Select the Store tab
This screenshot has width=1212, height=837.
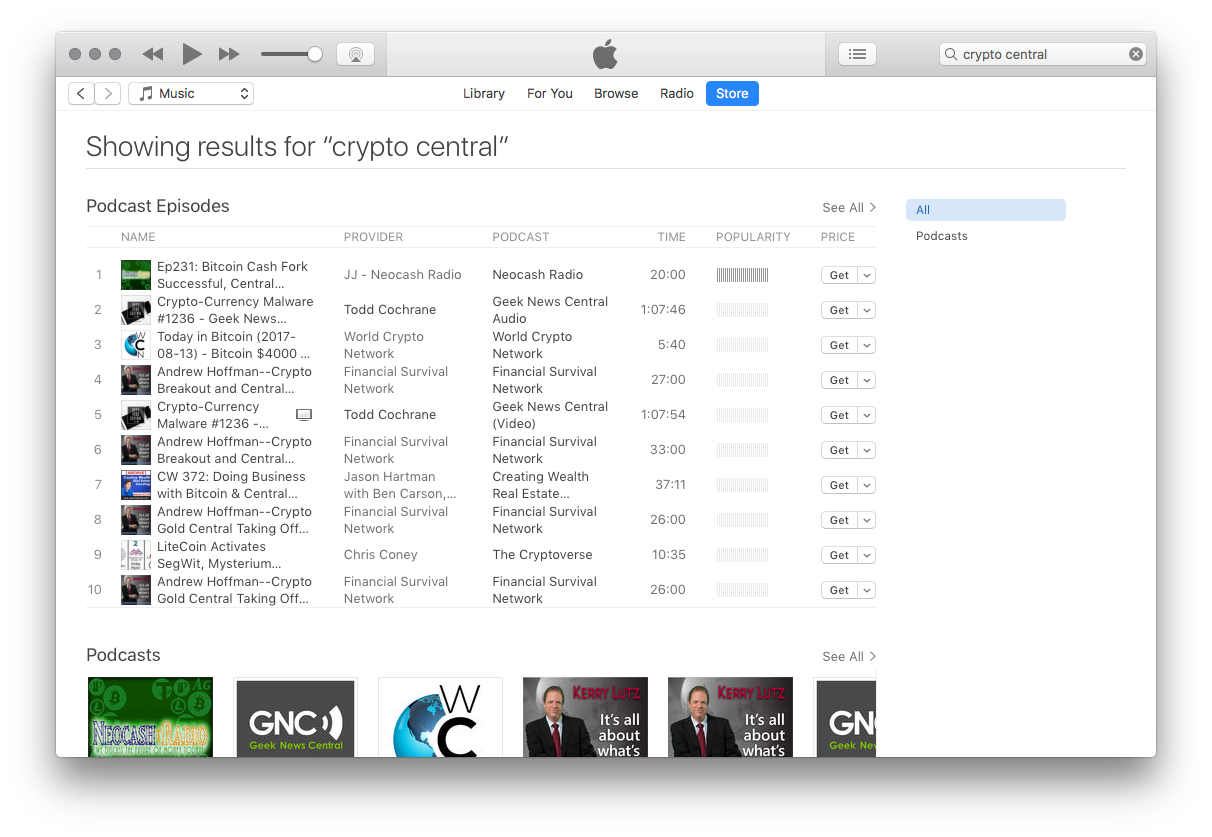732,93
